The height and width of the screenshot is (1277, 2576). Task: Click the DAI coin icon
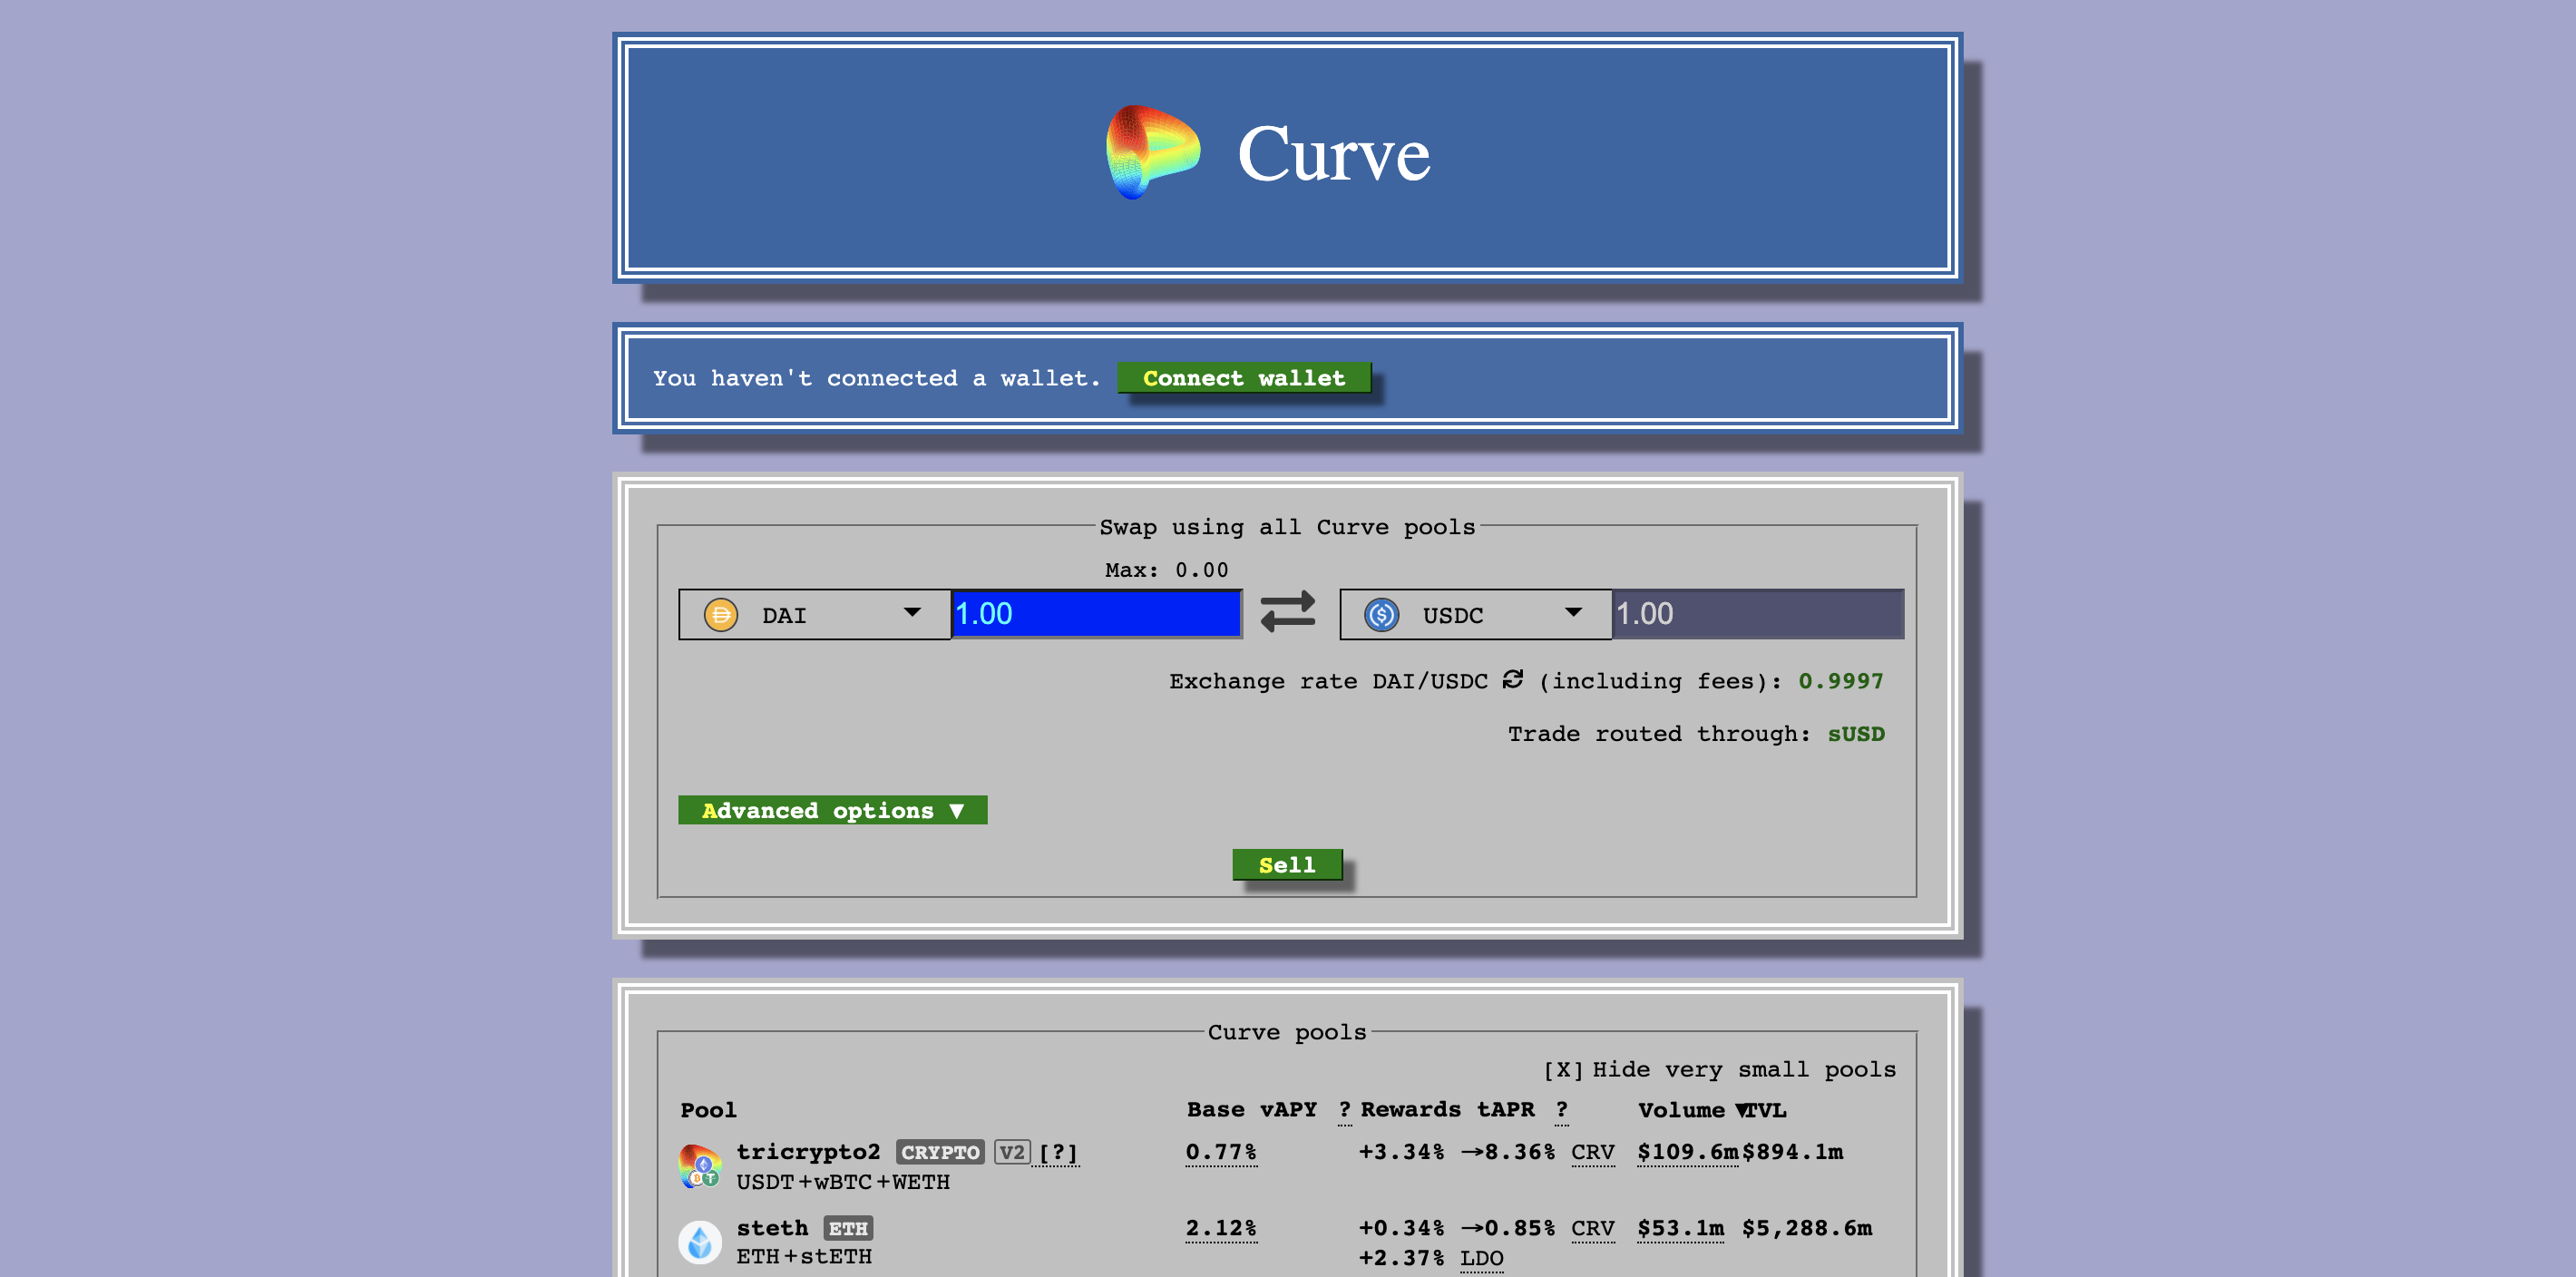coord(720,614)
